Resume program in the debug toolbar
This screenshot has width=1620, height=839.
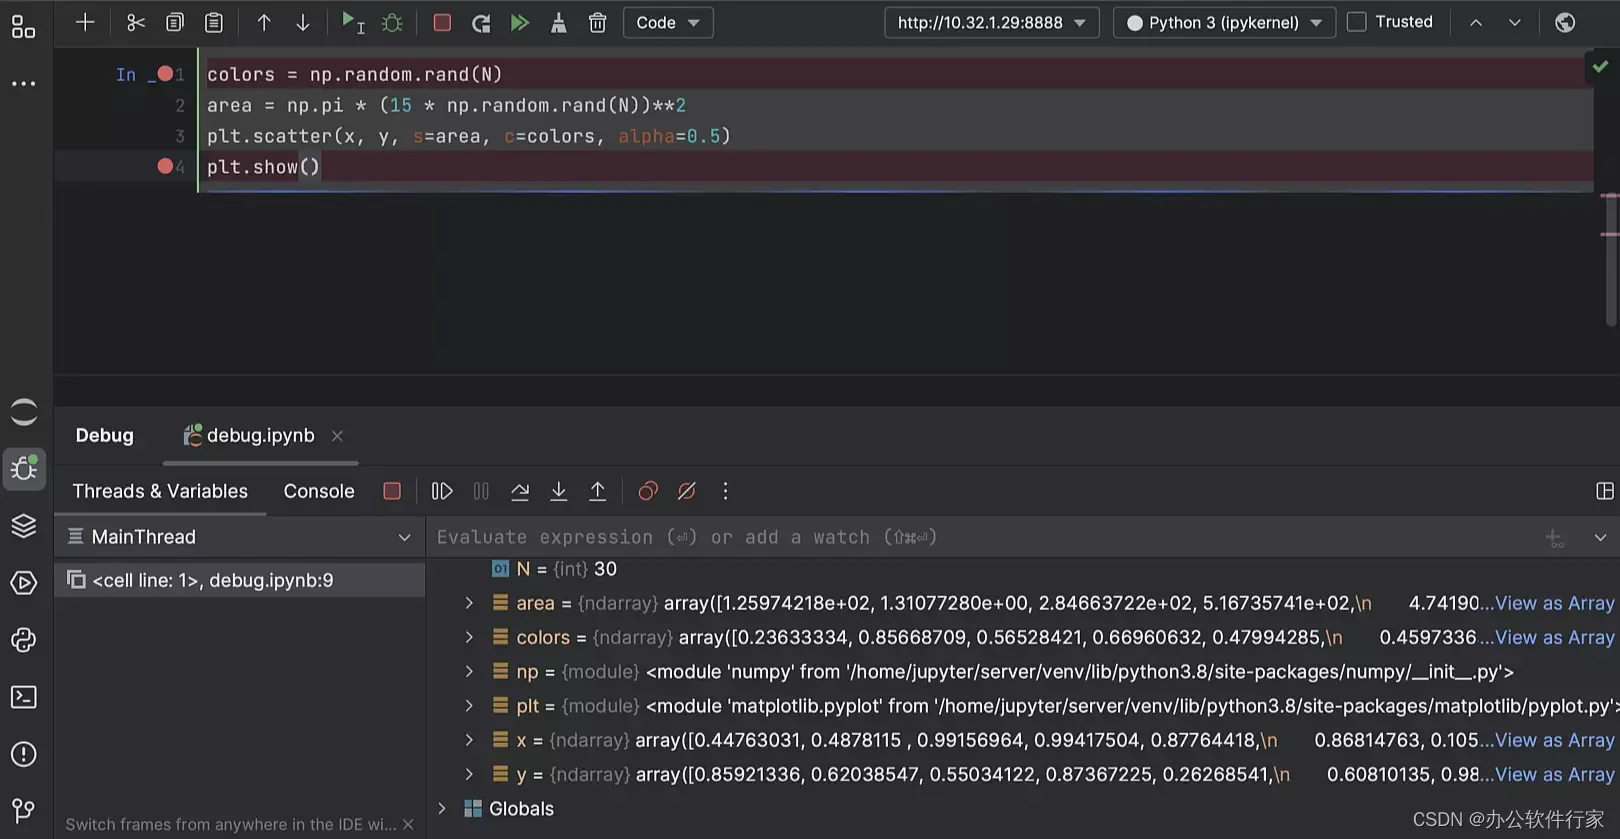coord(442,491)
